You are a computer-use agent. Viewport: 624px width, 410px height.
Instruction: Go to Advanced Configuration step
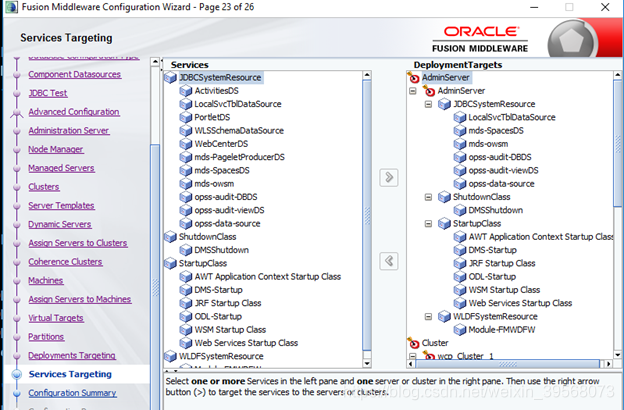click(x=74, y=112)
